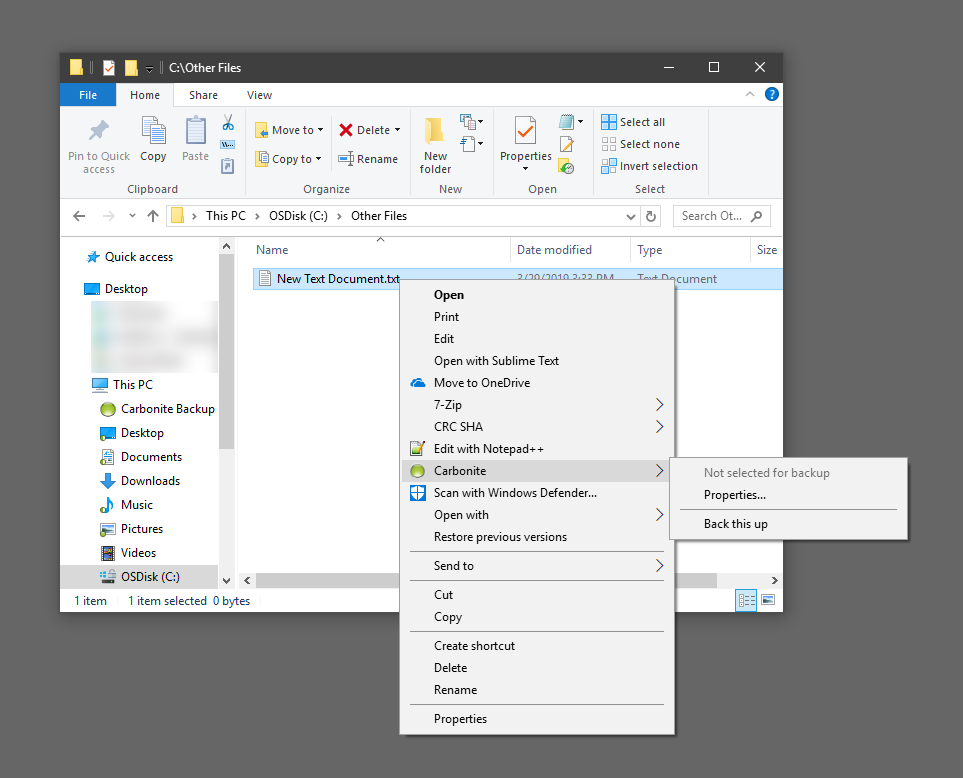Click the Properties checkmark icon in ribbon

coord(525,131)
